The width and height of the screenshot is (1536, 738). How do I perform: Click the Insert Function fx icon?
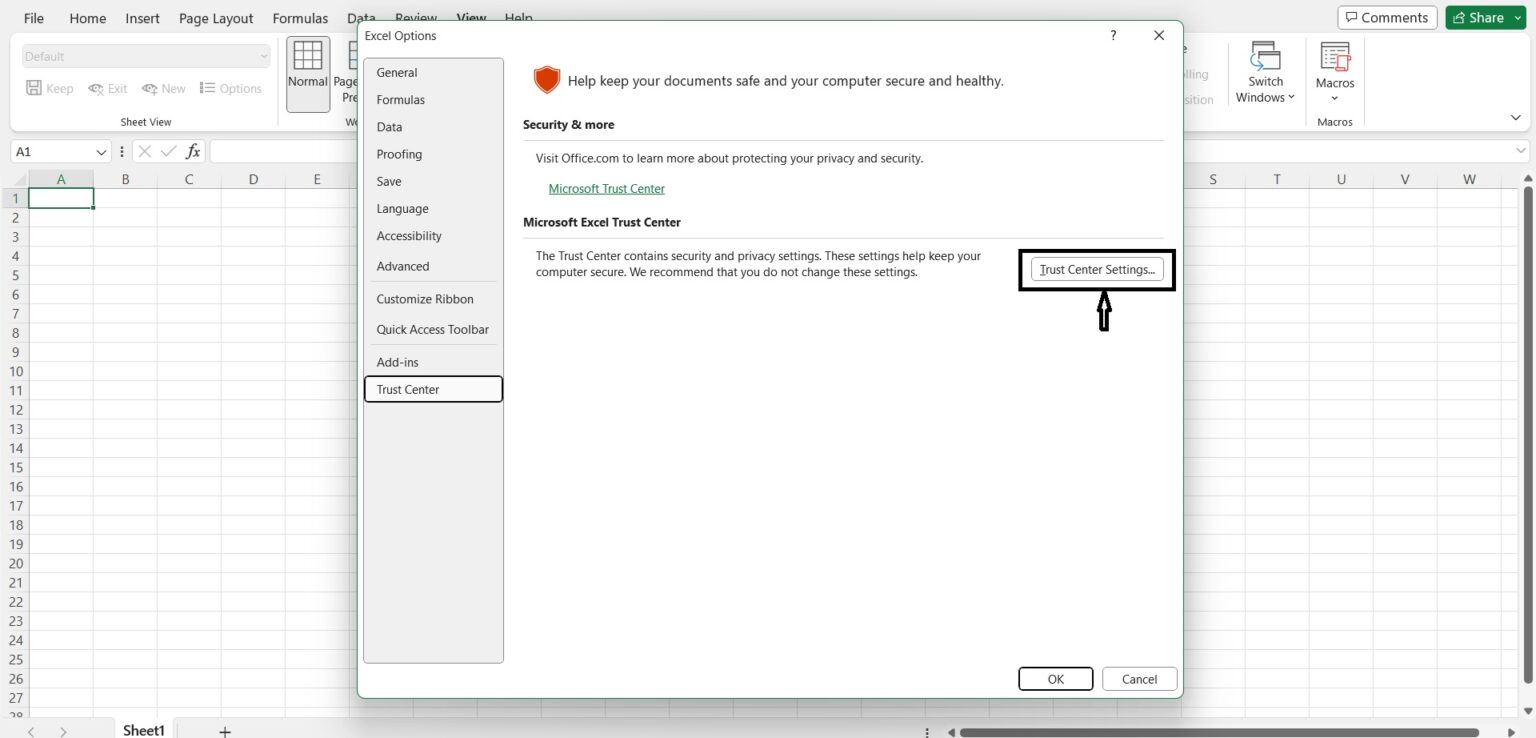pyautogui.click(x=192, y=151)
